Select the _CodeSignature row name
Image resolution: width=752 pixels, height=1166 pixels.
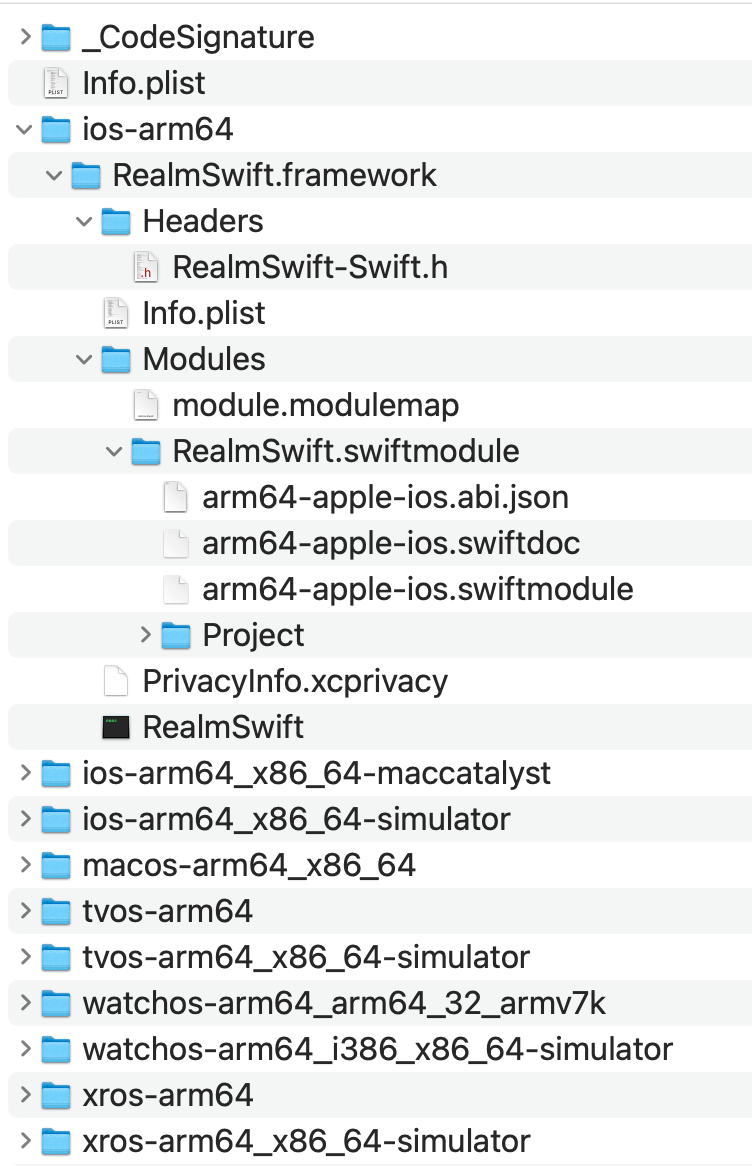point(199,38)
